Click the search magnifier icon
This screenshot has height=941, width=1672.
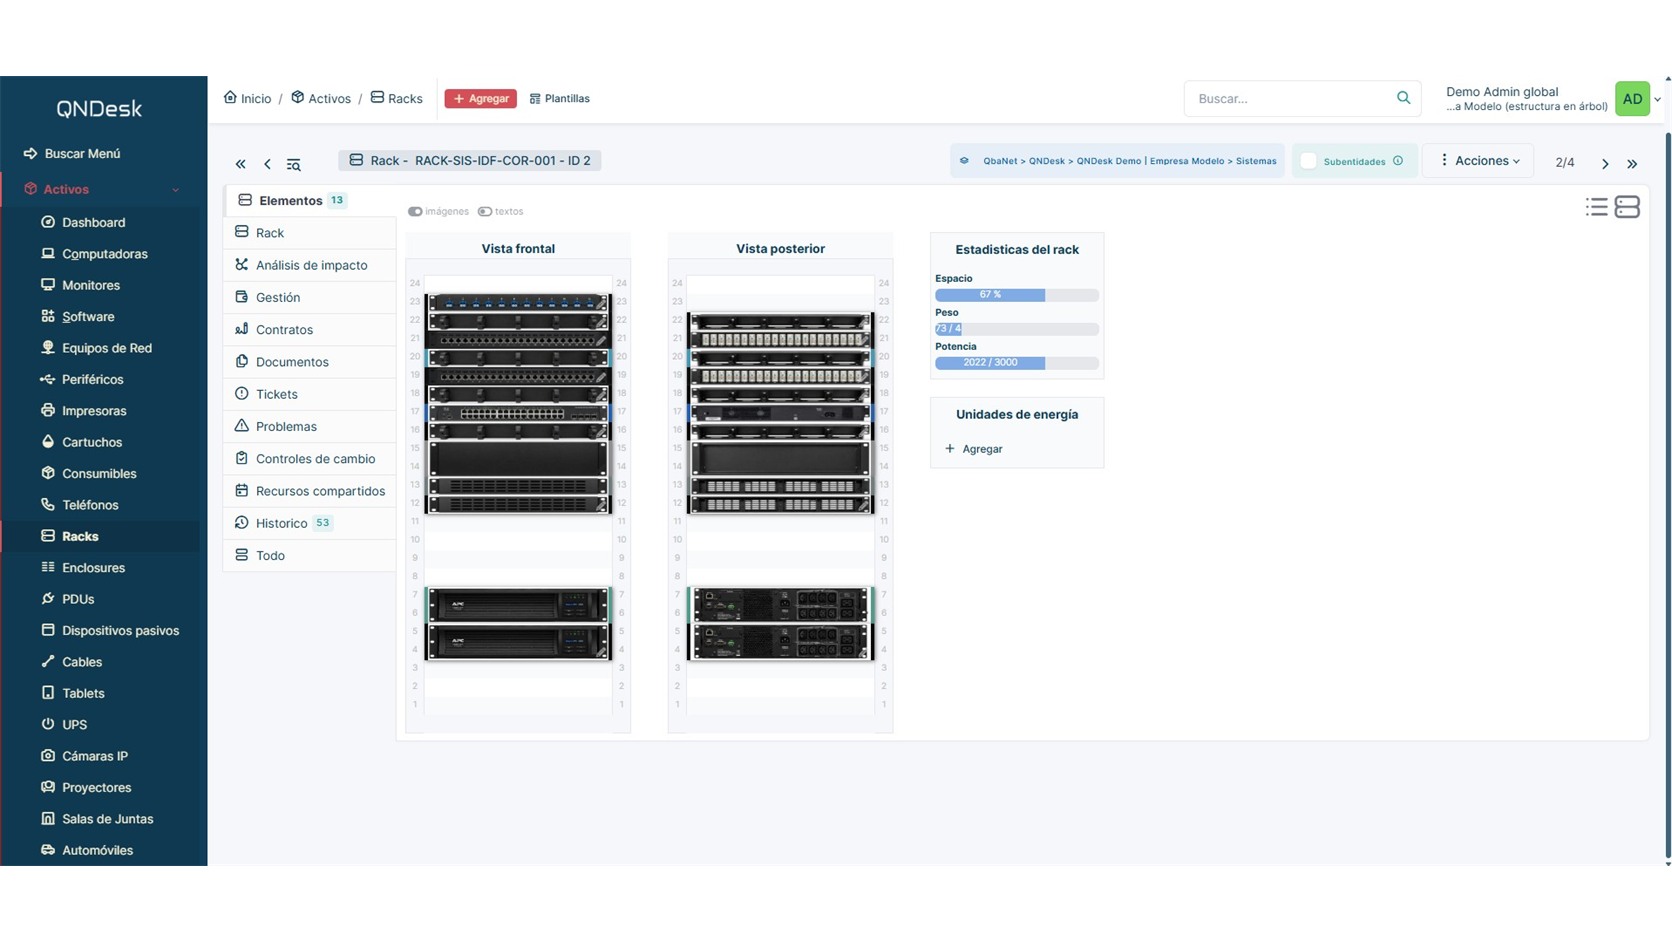click(x=1403, y=98)
